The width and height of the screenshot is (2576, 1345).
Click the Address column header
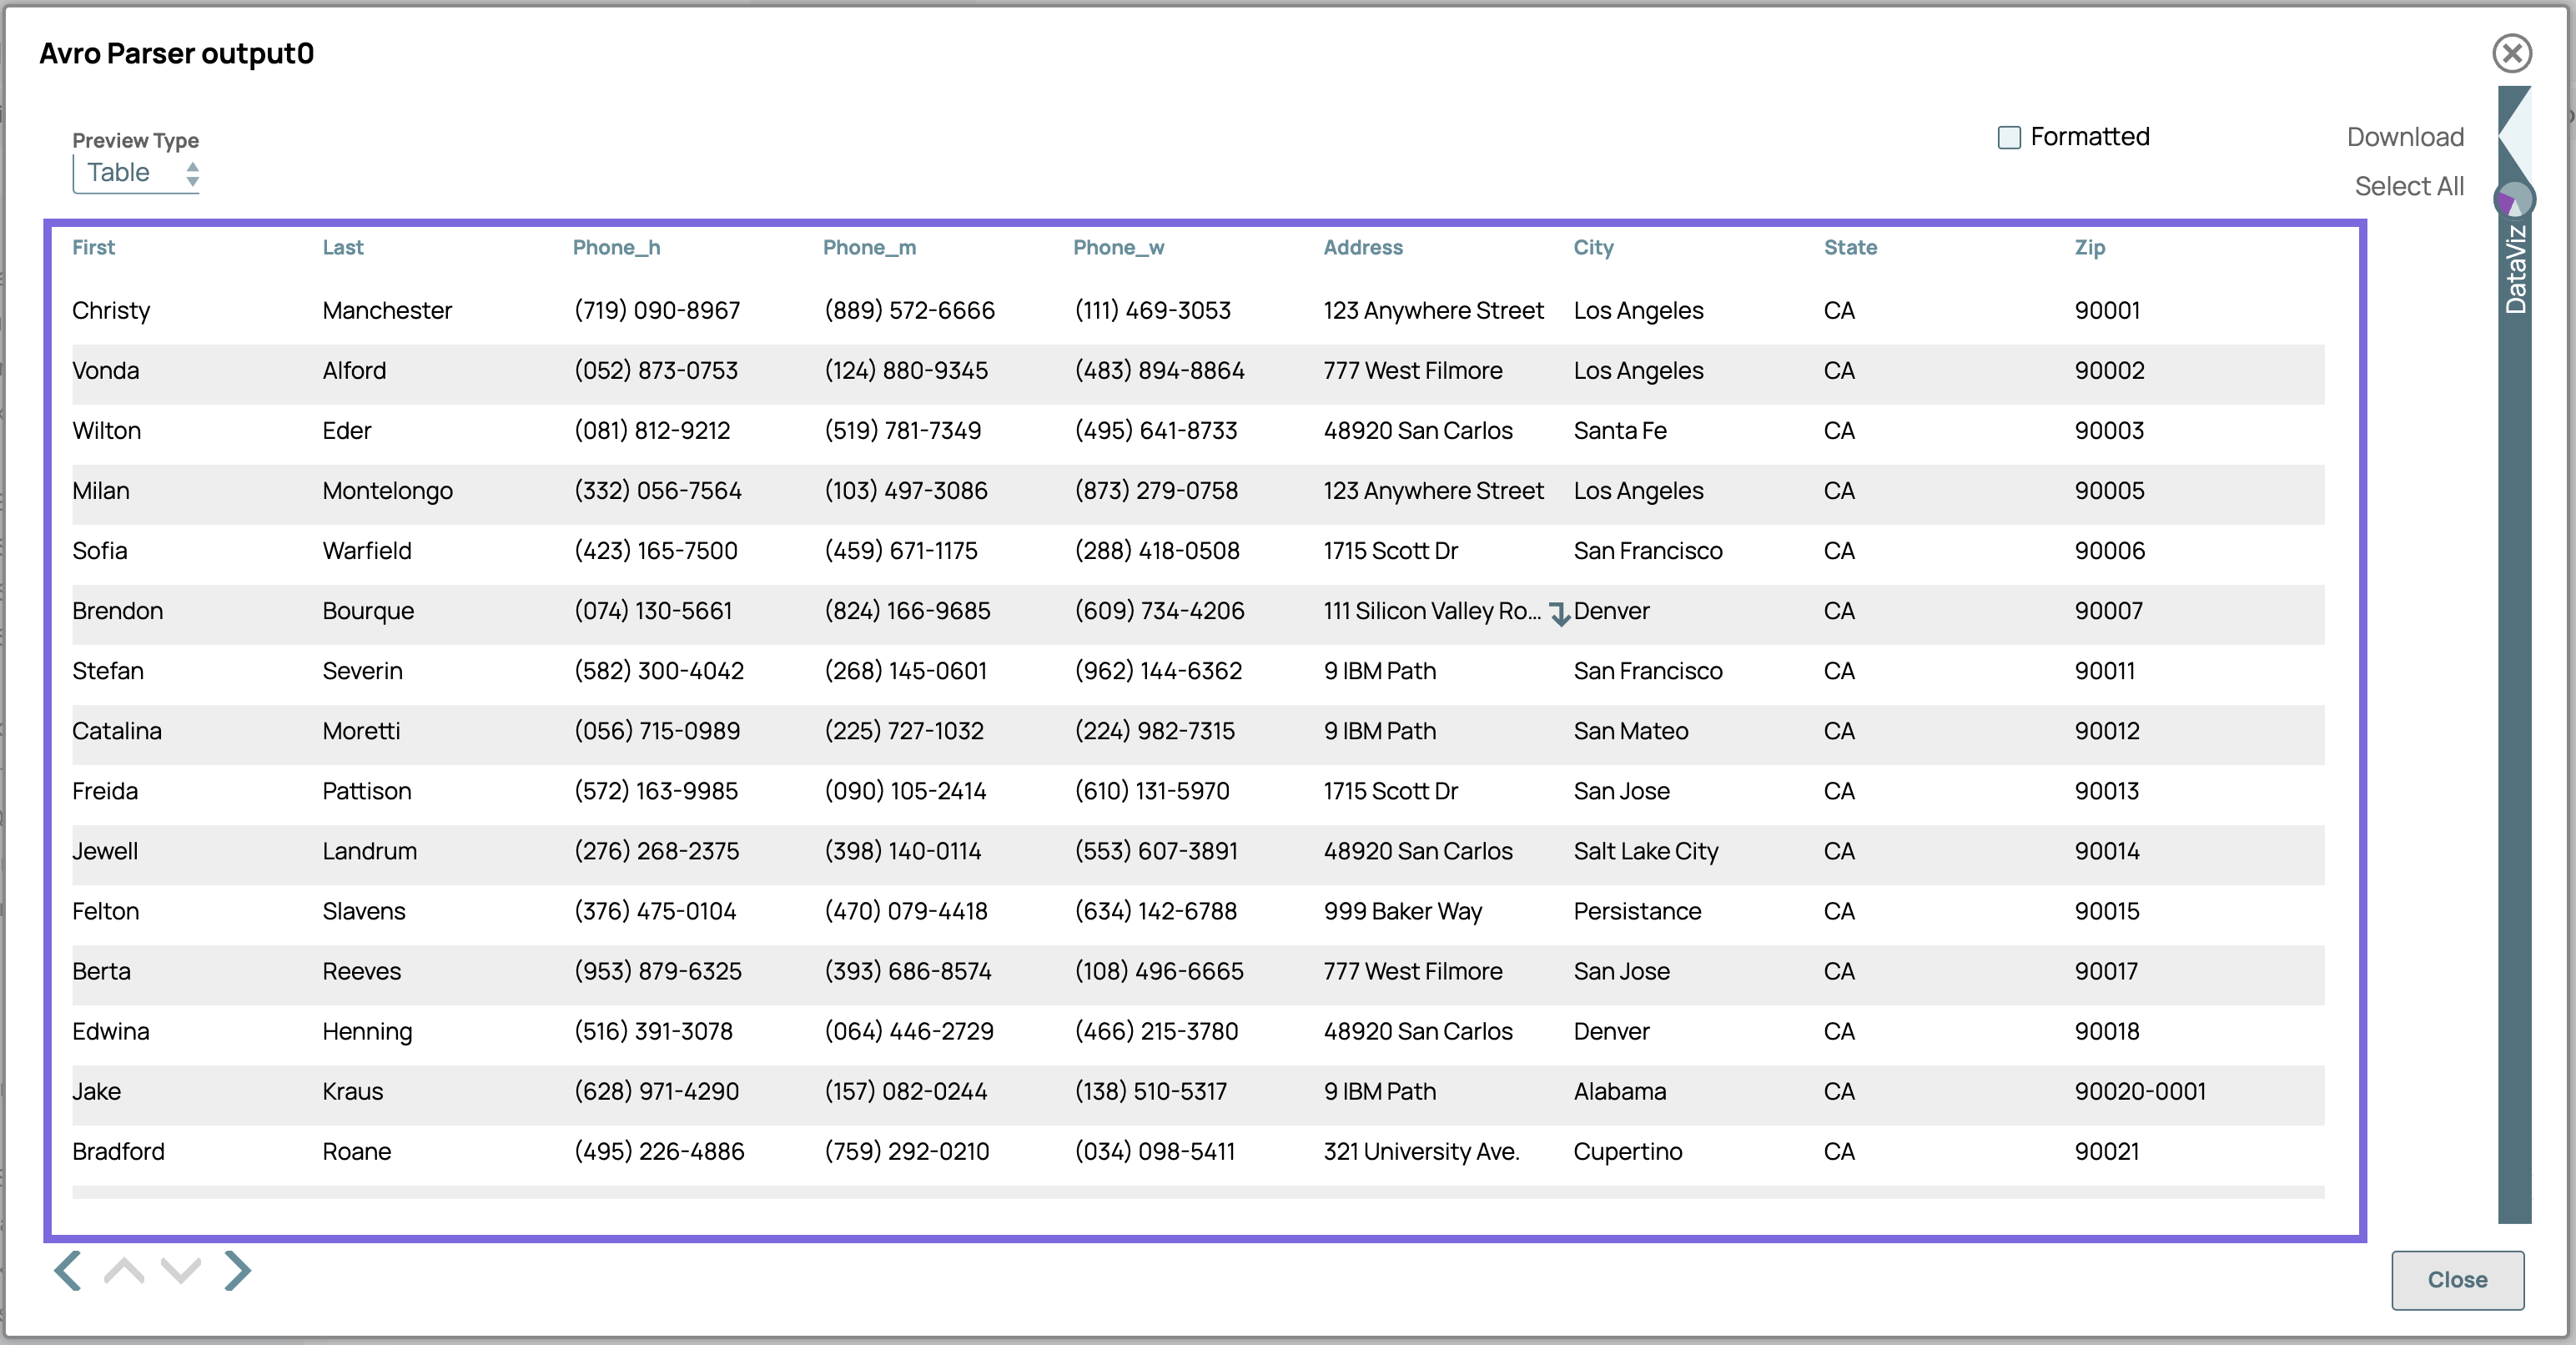coord(1362,247)
